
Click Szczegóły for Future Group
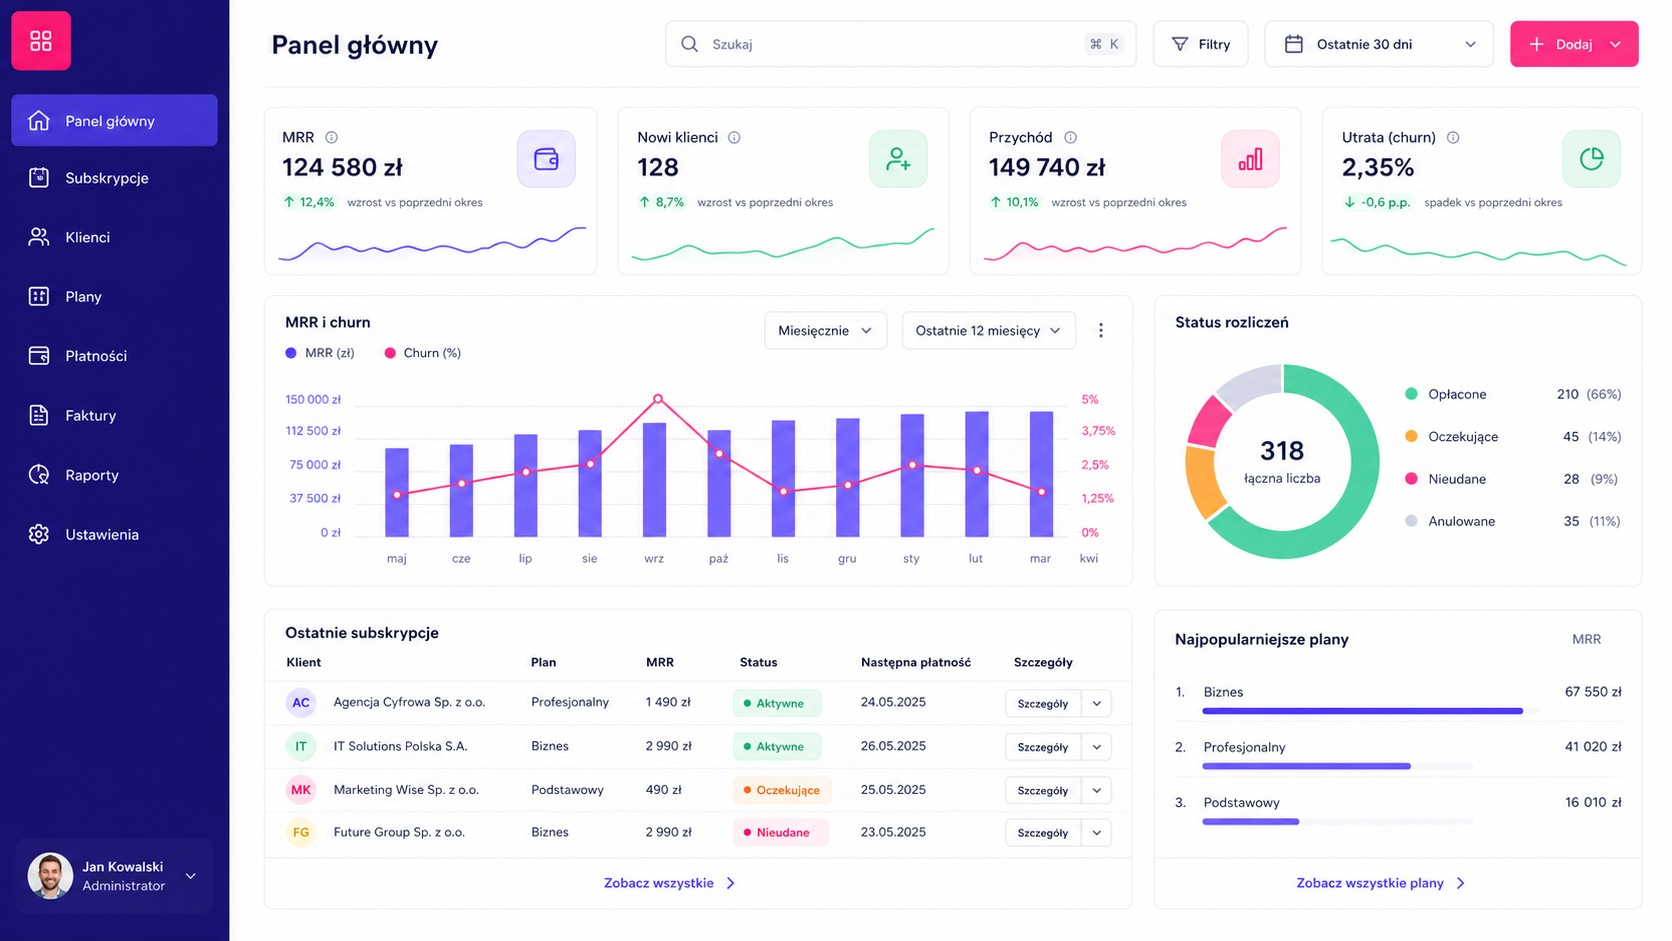pos(1043,832)
